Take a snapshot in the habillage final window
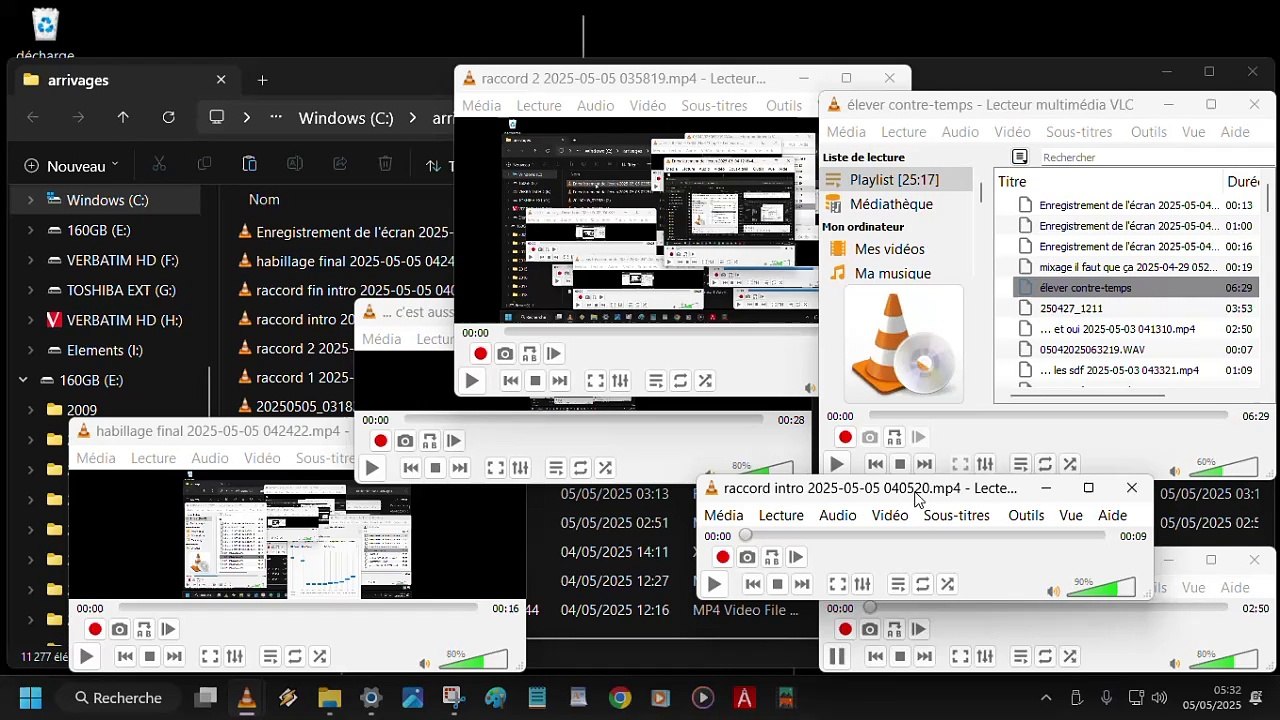This screenshot has height=720, width=1280. coord(119,630)
